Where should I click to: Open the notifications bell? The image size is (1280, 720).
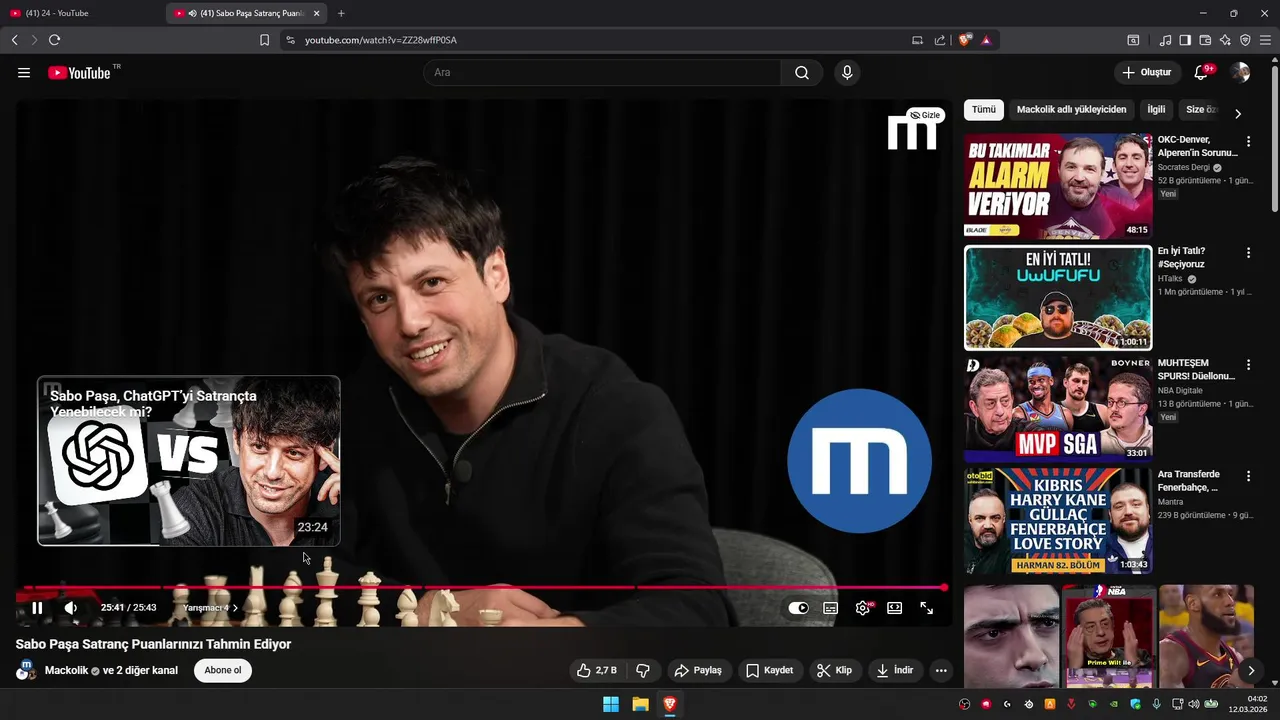pos(1201,73)
